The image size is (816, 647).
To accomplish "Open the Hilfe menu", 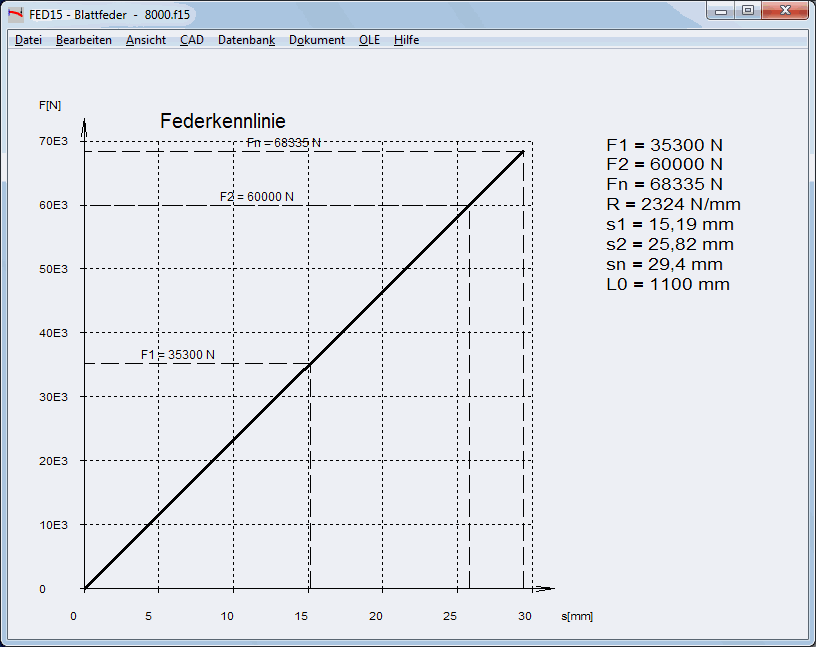I will point(406,40).
